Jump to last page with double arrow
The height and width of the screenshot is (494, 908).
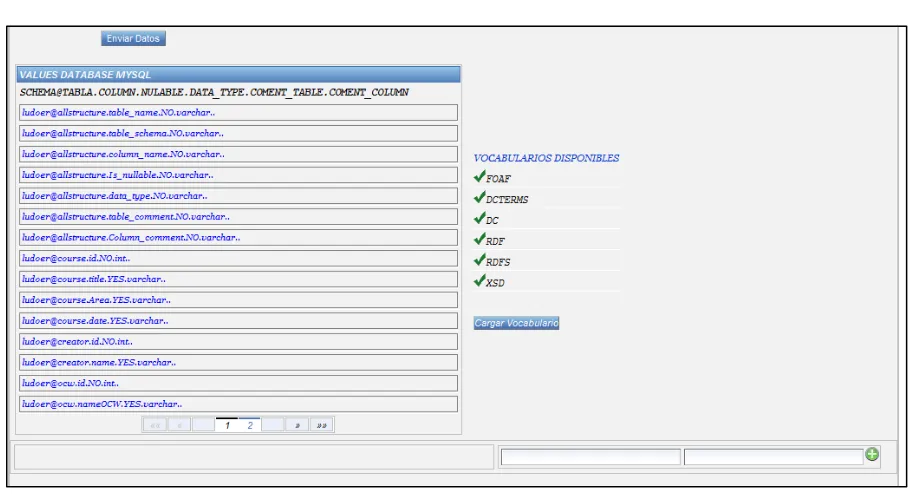[x=321, y=425]
